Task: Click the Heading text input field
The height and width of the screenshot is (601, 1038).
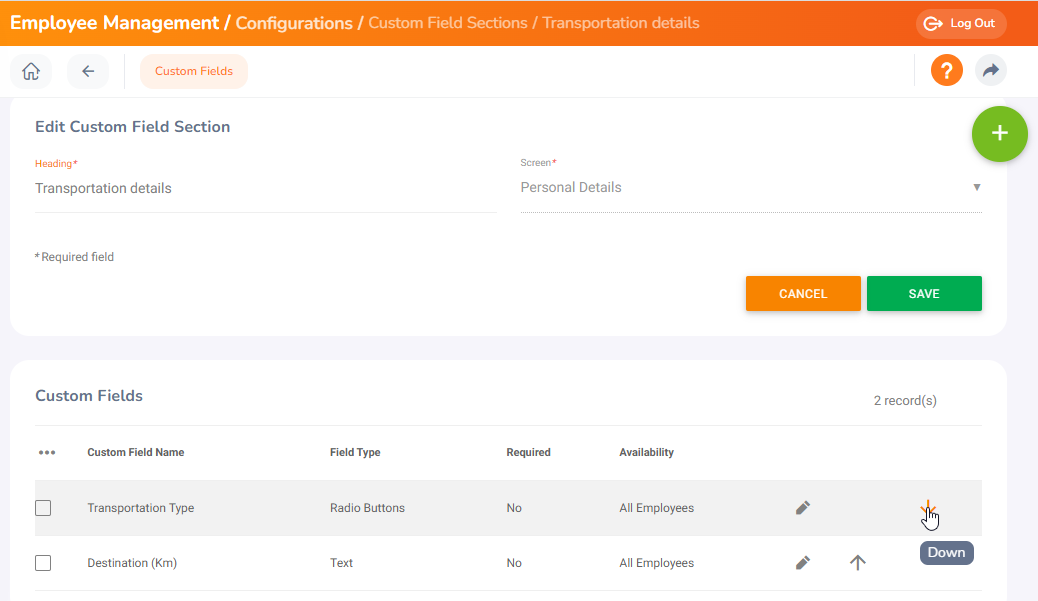Action: tap(265, 189)
